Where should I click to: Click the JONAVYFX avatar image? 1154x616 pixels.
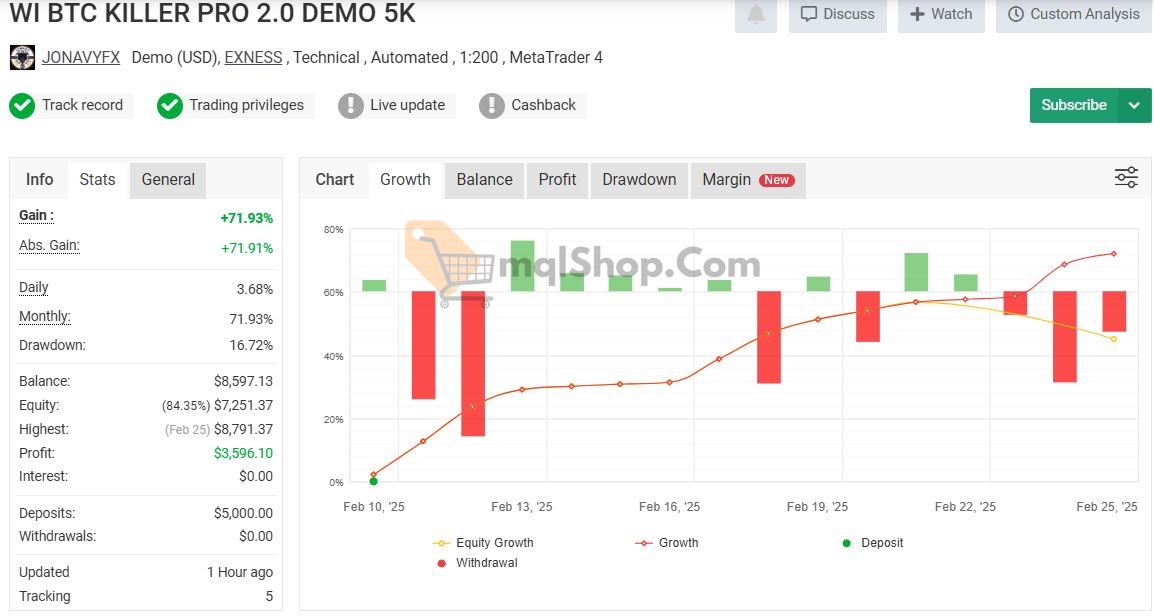tap(22, 58)
